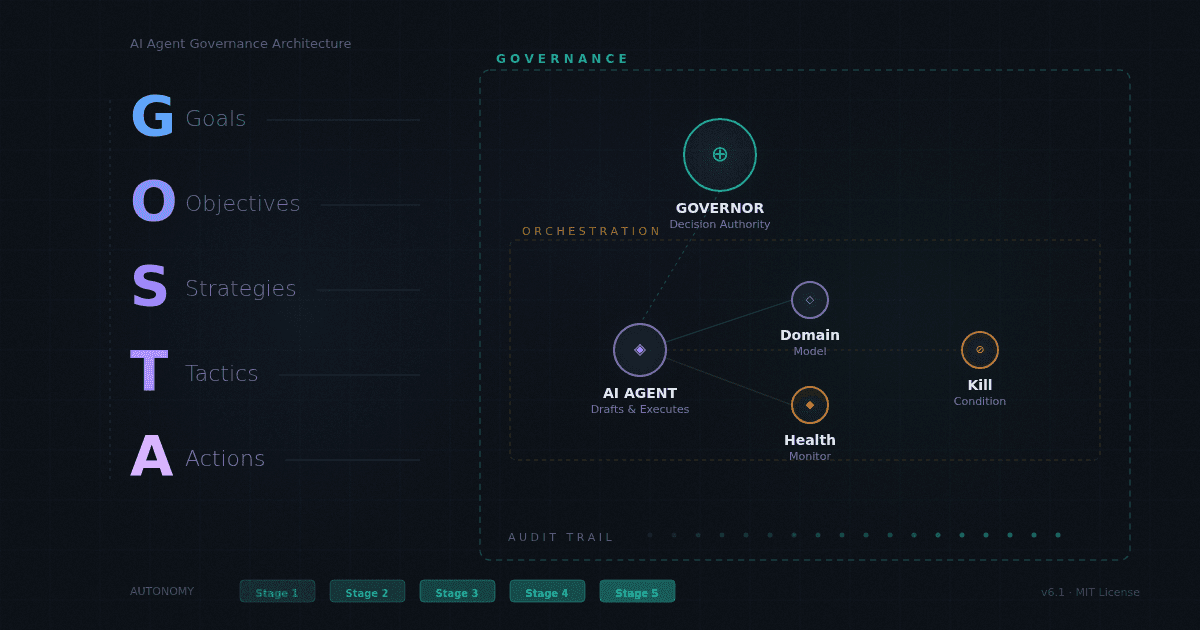The height and width of the screenshot is (630, 1200).
Task: Open the Tactics entry from the left list
Action: [222, 372]
